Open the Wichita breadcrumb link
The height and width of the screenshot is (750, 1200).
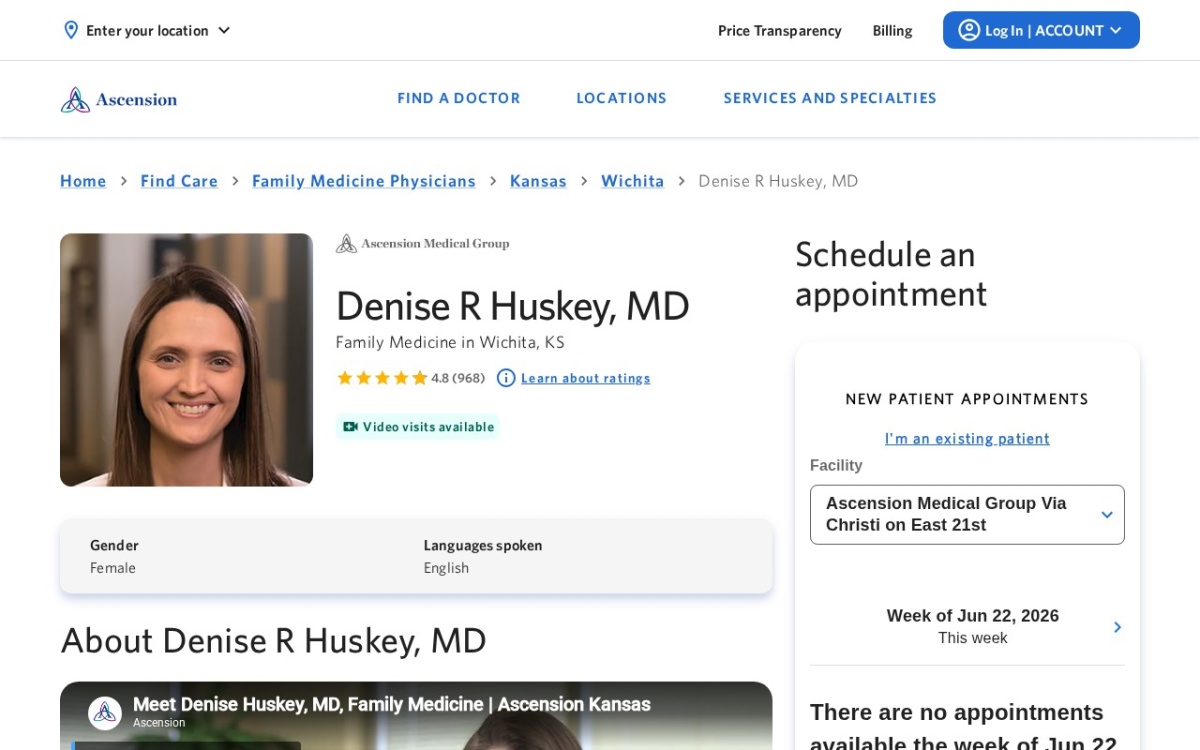point(632,181)
